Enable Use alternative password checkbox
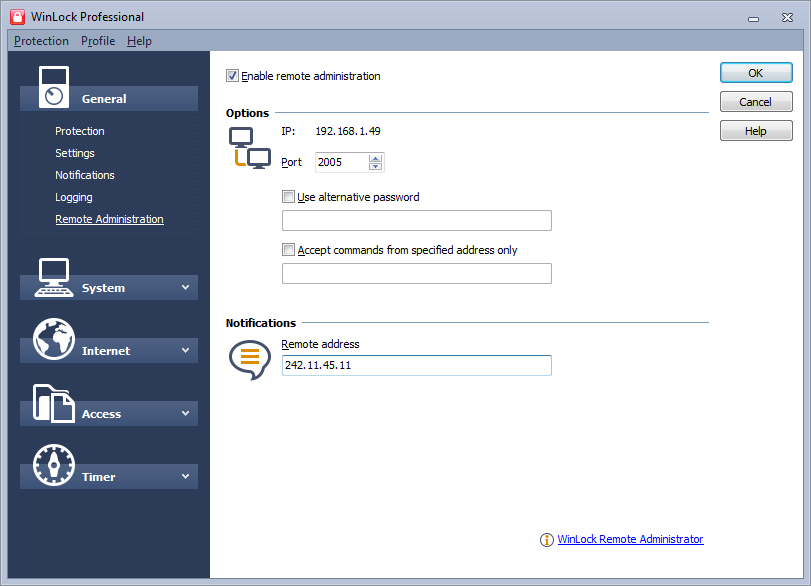Image resolution: width=811 pixels, height=586 pixels. [288, 197]
